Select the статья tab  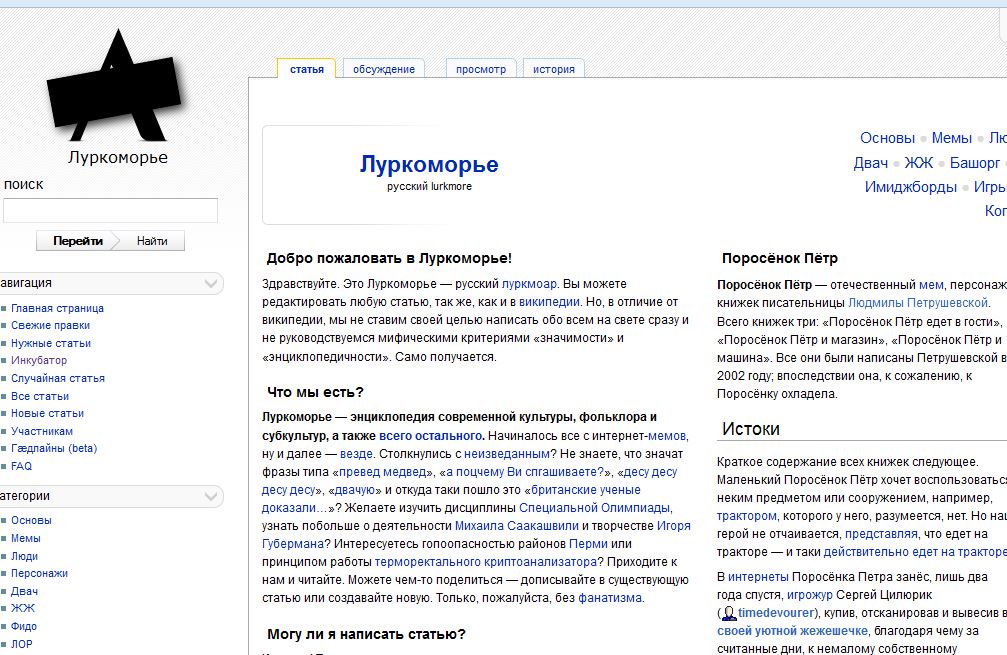[307, 69]
